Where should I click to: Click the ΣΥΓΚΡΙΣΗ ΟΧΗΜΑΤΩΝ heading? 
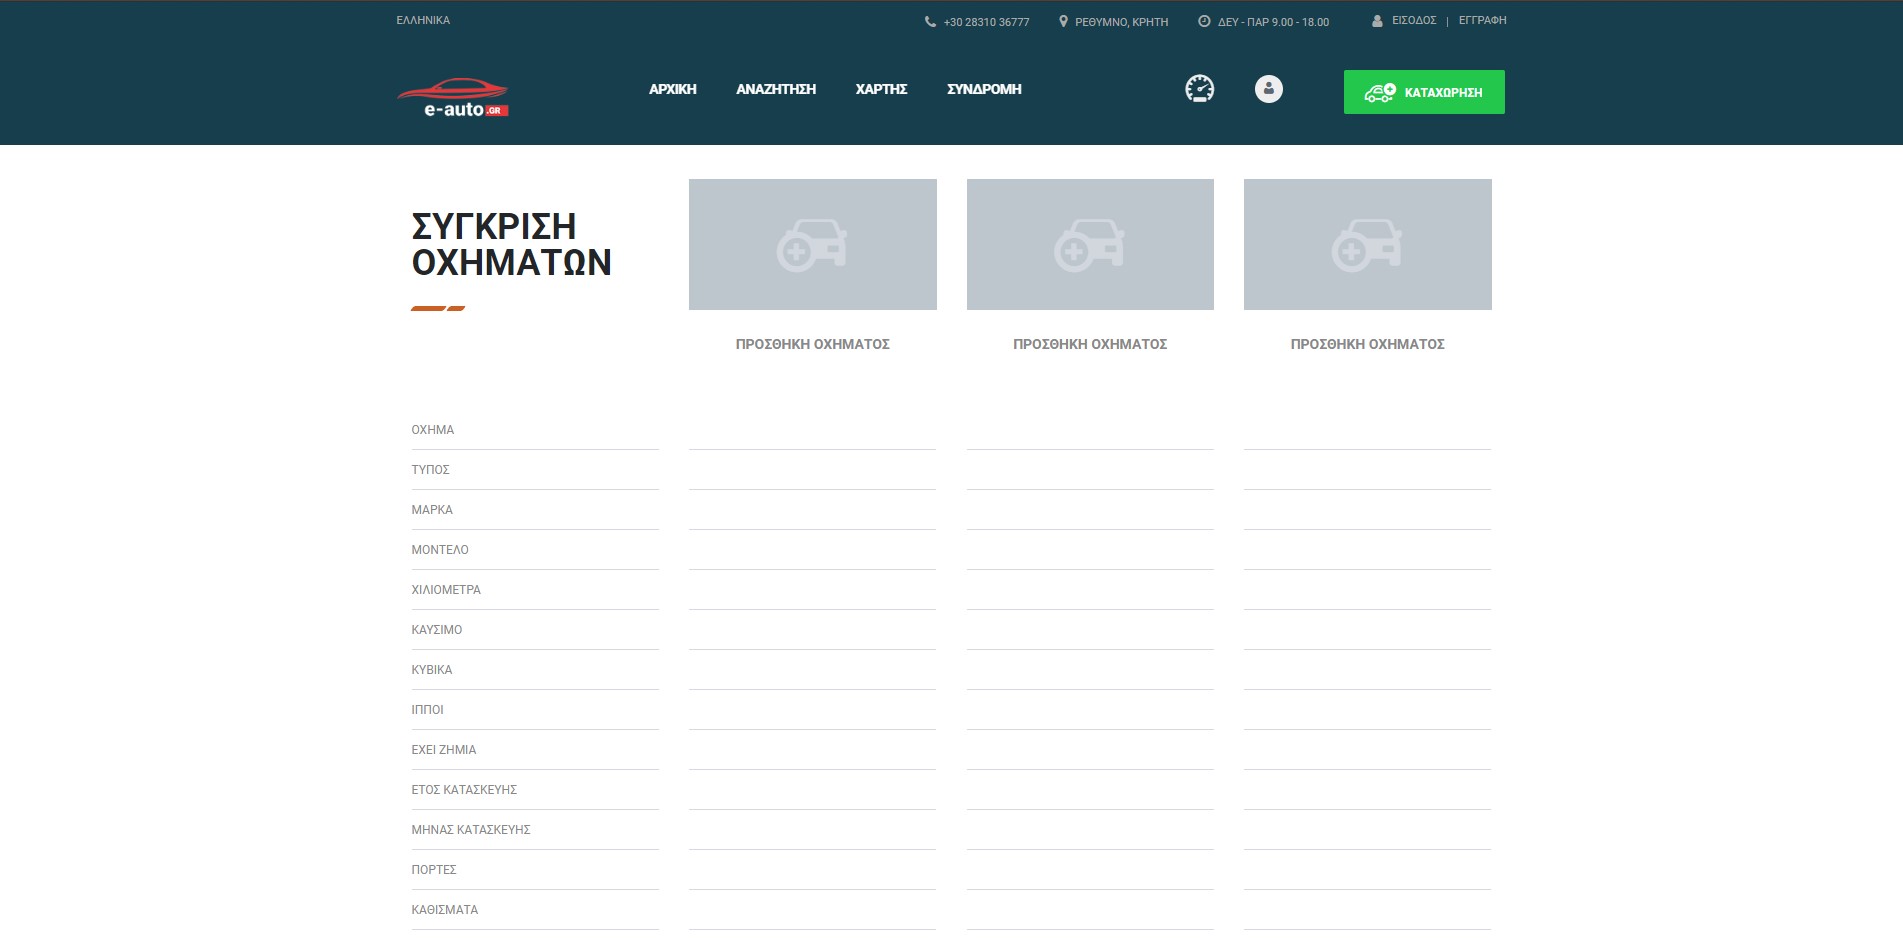(x=511, y=244)
